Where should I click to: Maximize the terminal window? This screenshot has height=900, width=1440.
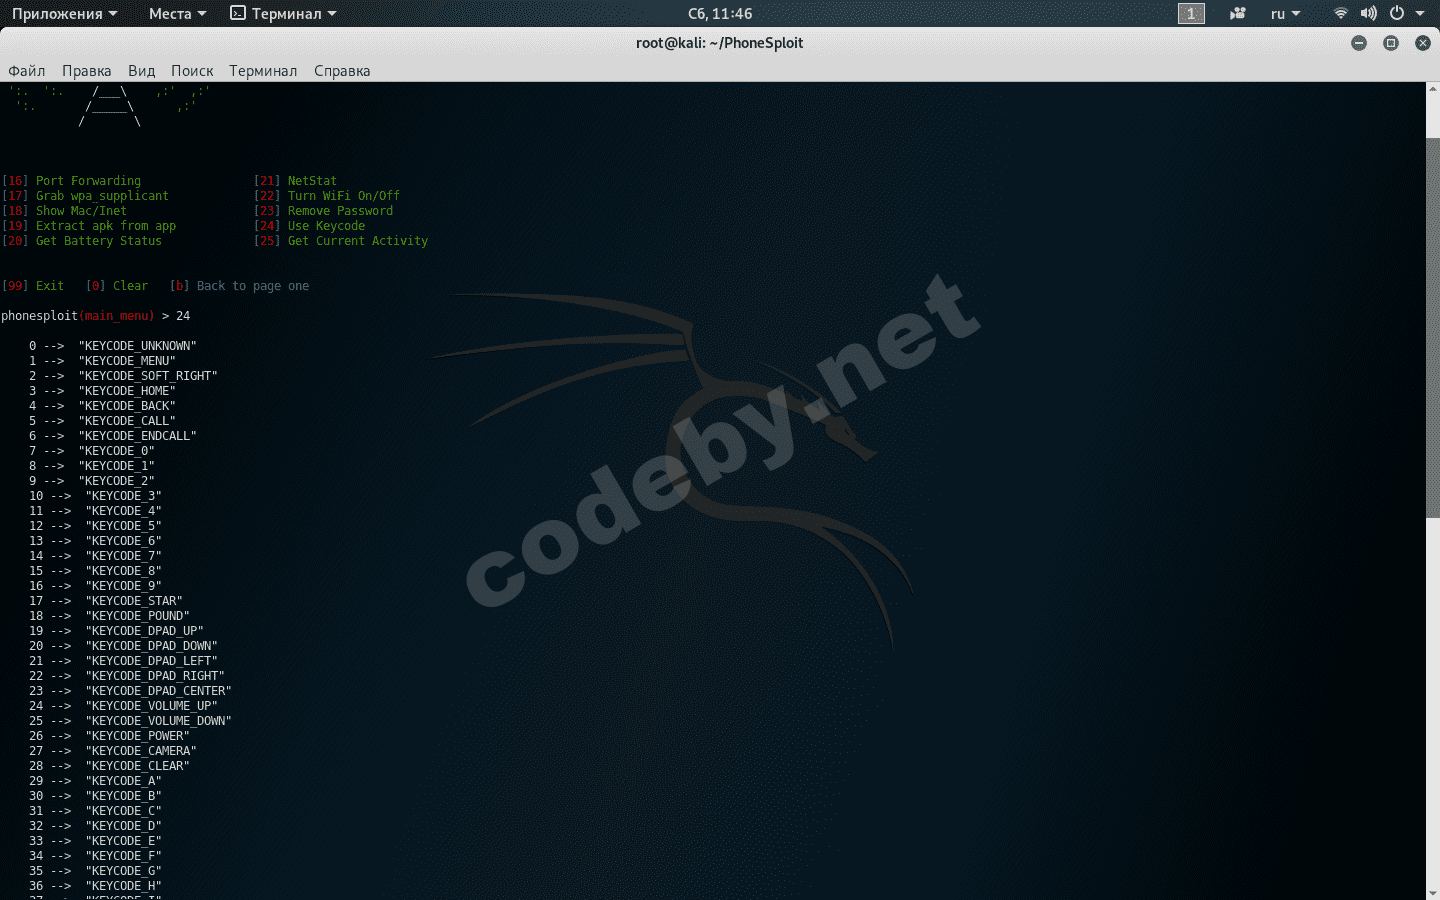1391,43
